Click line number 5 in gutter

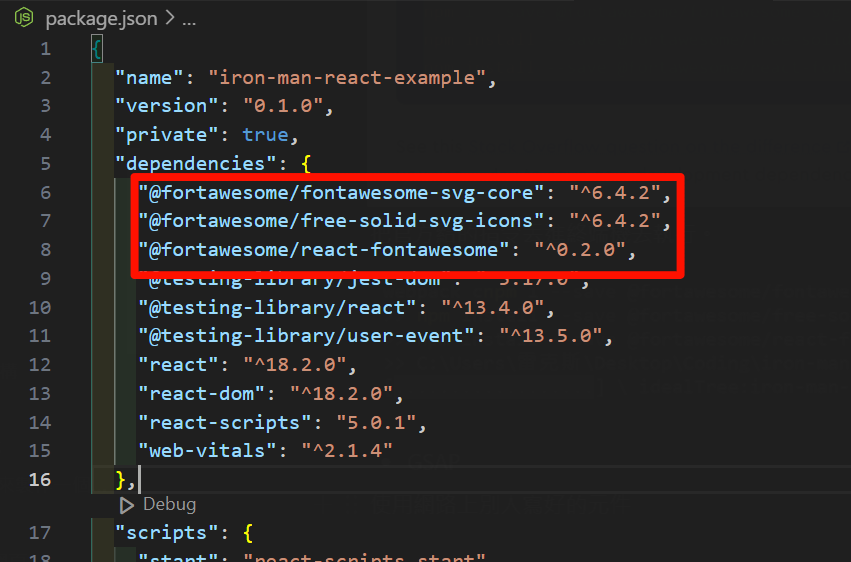(x=46, y=164)
